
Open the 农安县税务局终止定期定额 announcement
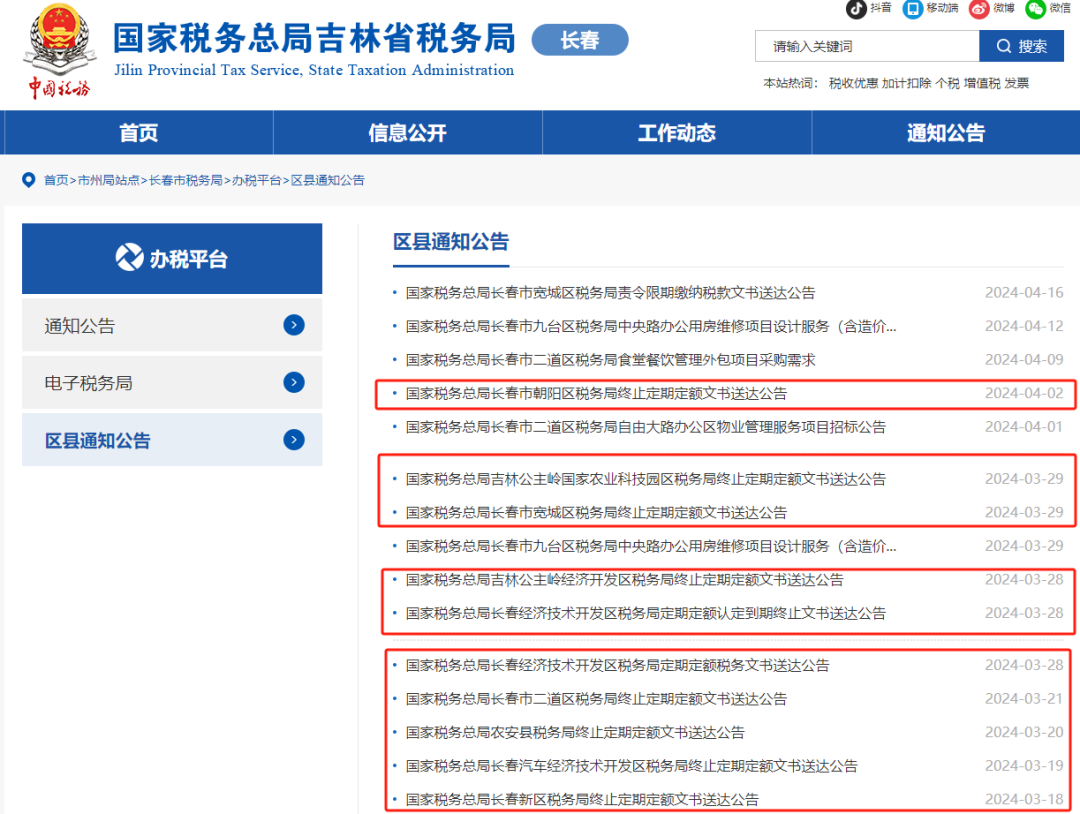tap(574, 733)
